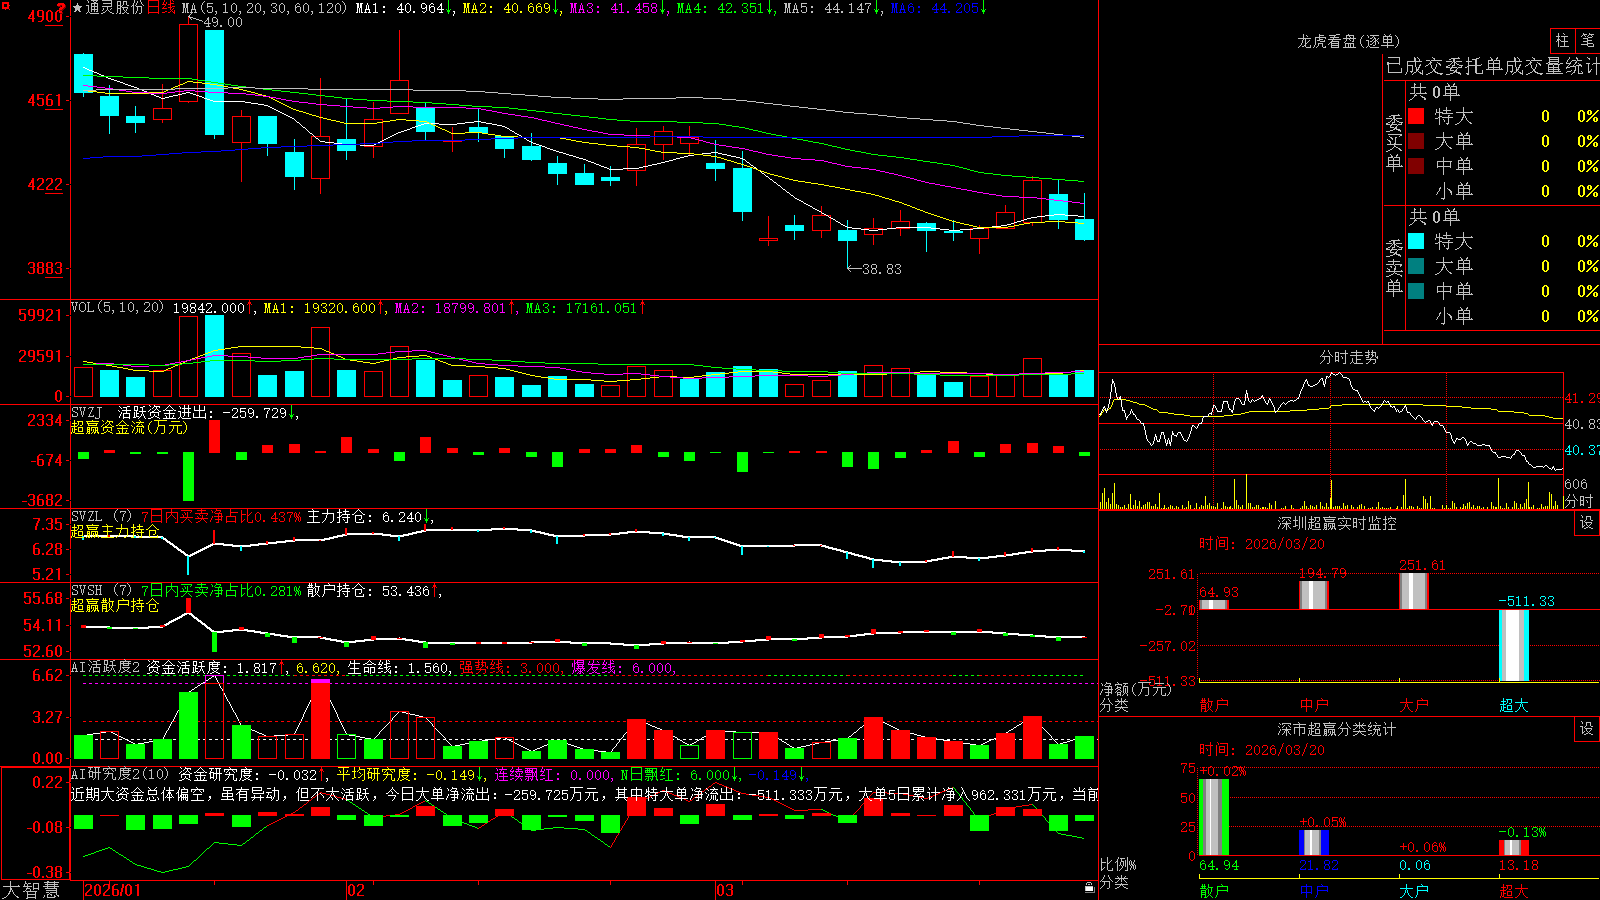Click 散户 bar showing 64.93 in 实时监控
The image size is (1600, 900).
point(1214,604)
